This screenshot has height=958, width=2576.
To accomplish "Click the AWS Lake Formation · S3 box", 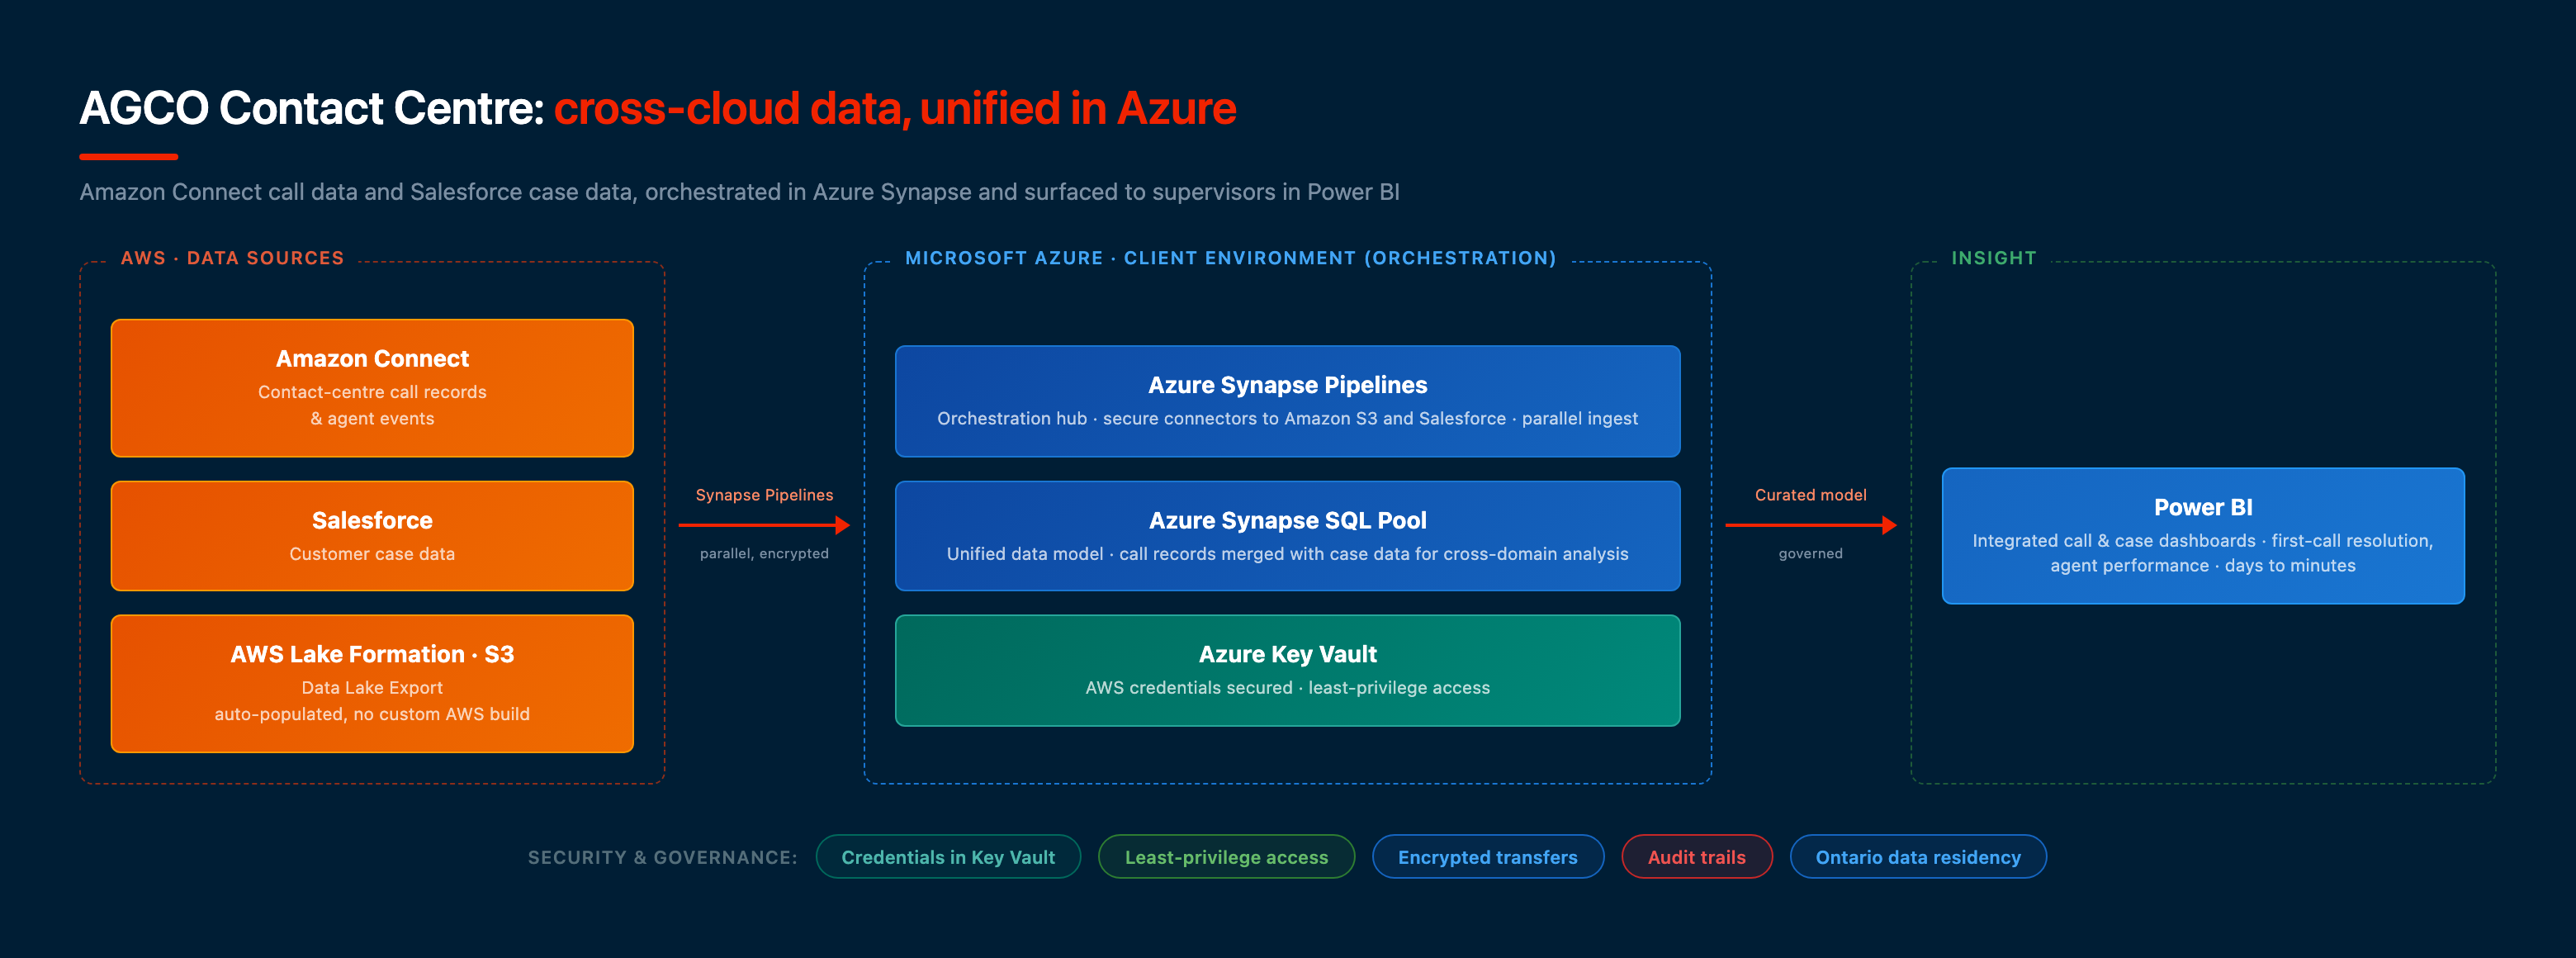I will (x=372, y=684).
